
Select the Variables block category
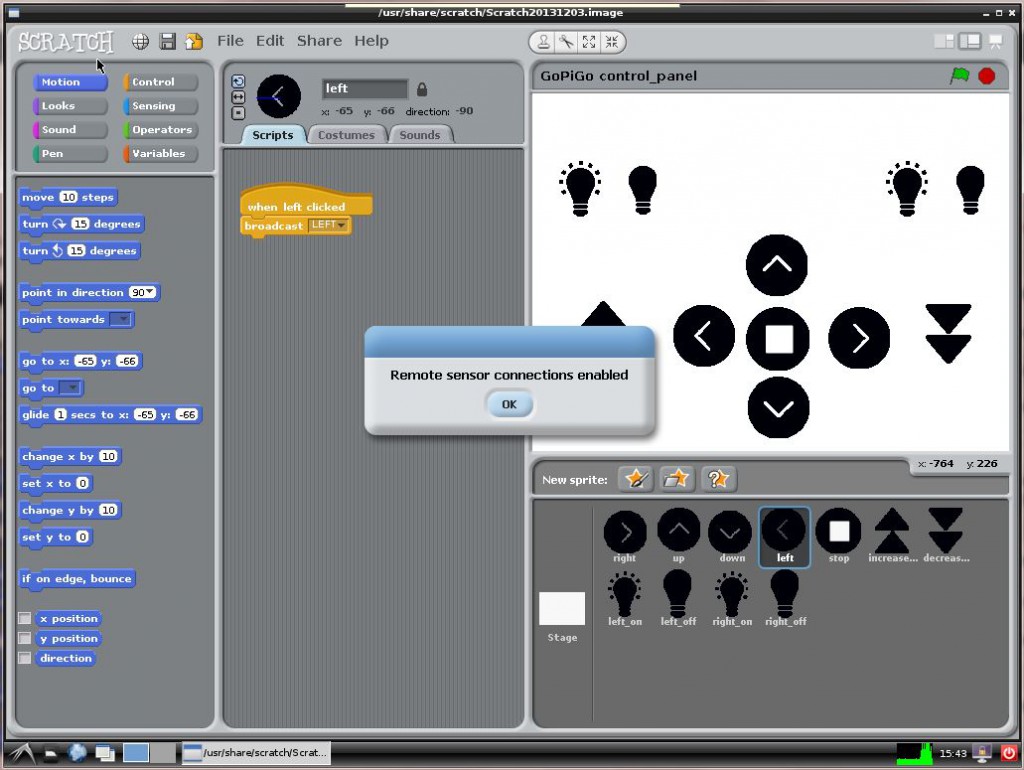click(160, 154)
